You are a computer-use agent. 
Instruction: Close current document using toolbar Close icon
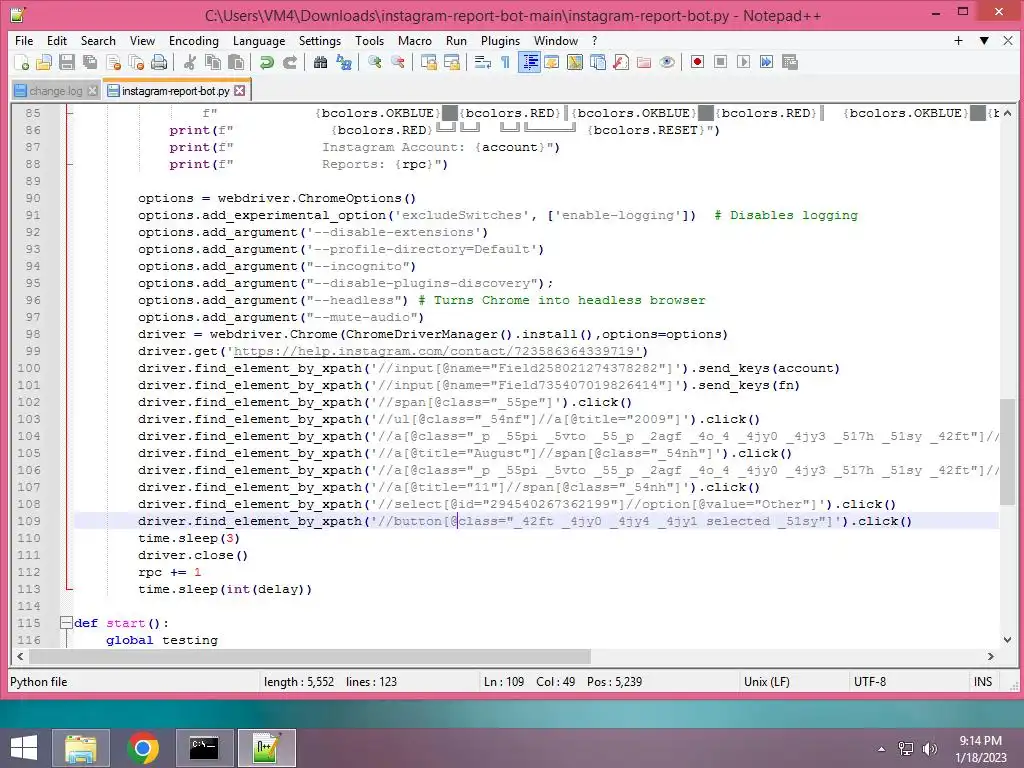(113, 62)
